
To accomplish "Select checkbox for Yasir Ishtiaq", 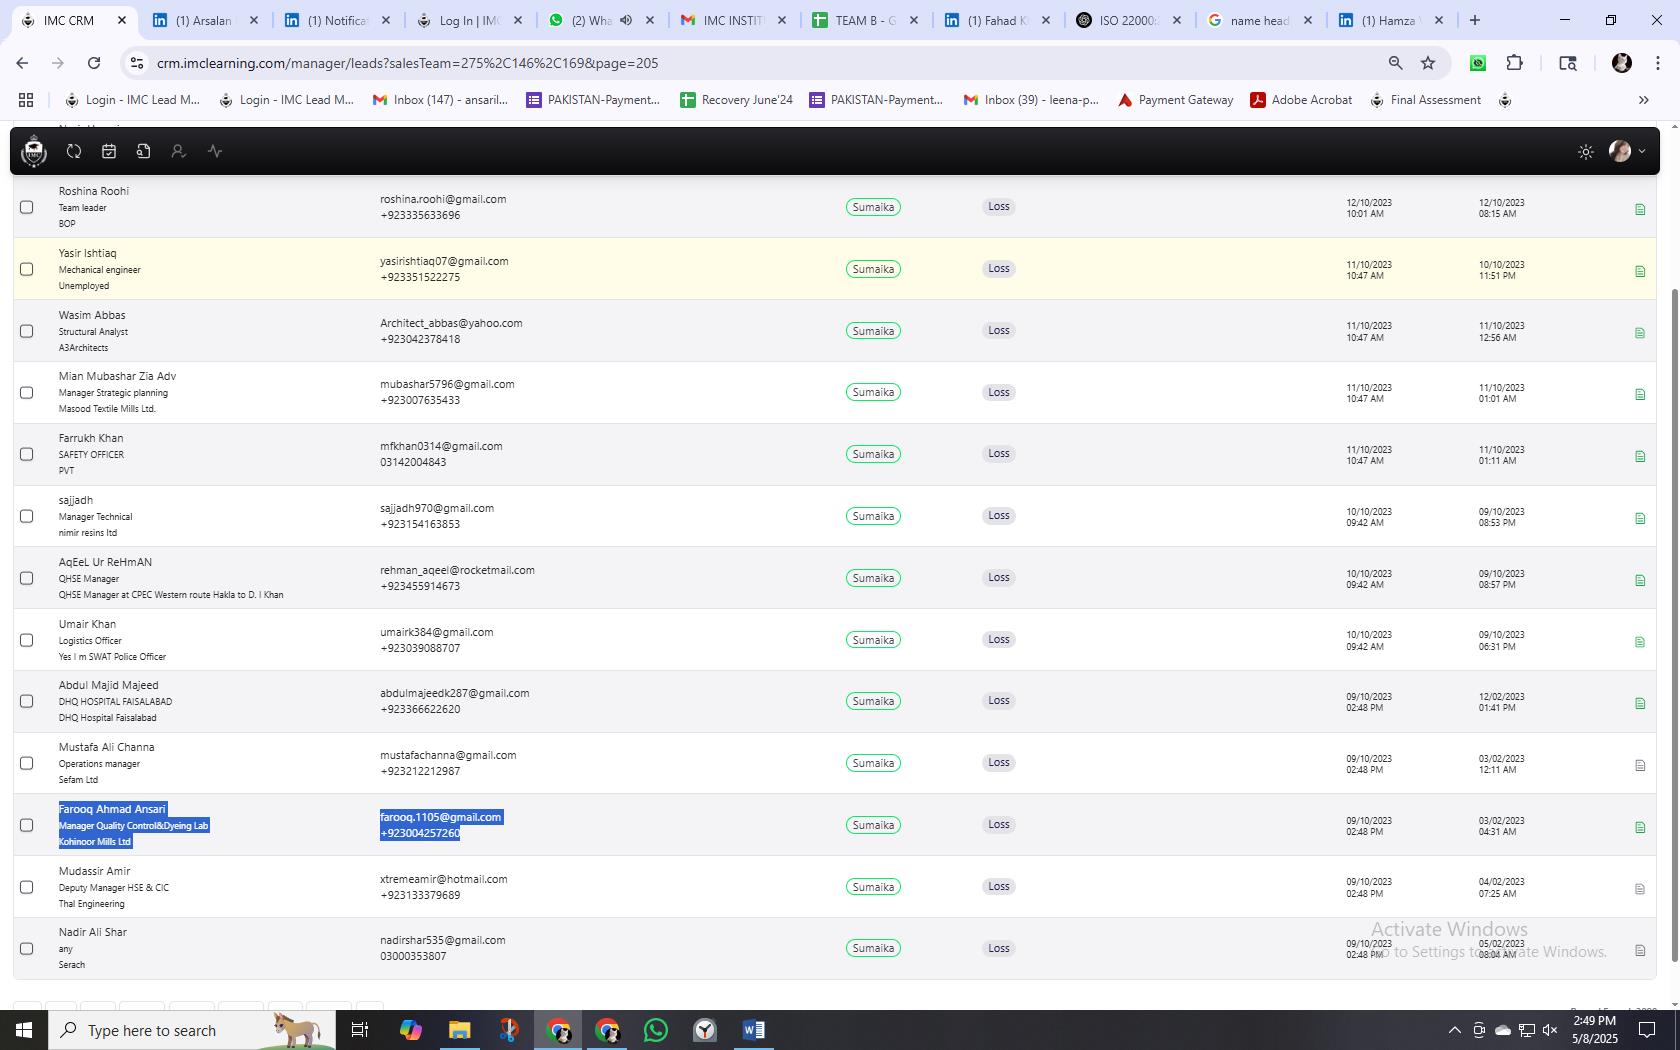I will coord(27,269).
